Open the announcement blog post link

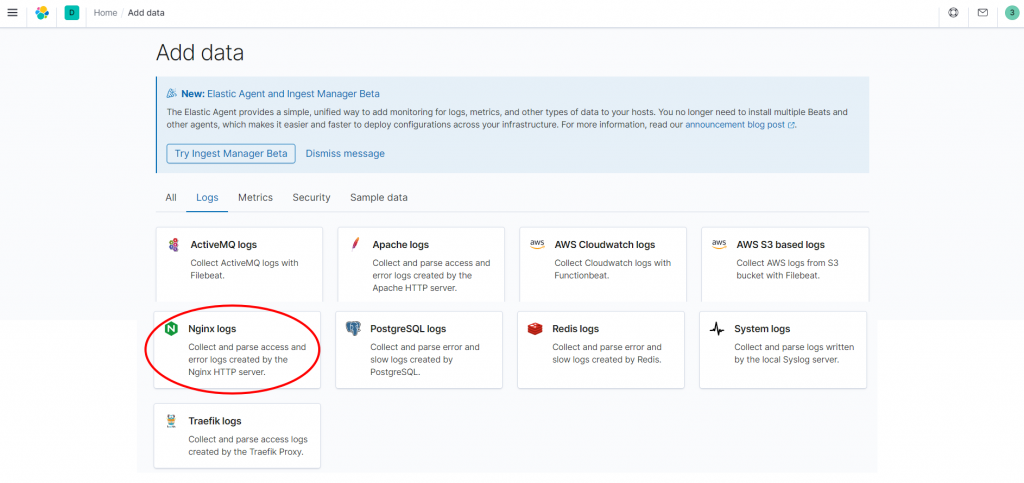(735, 125)
